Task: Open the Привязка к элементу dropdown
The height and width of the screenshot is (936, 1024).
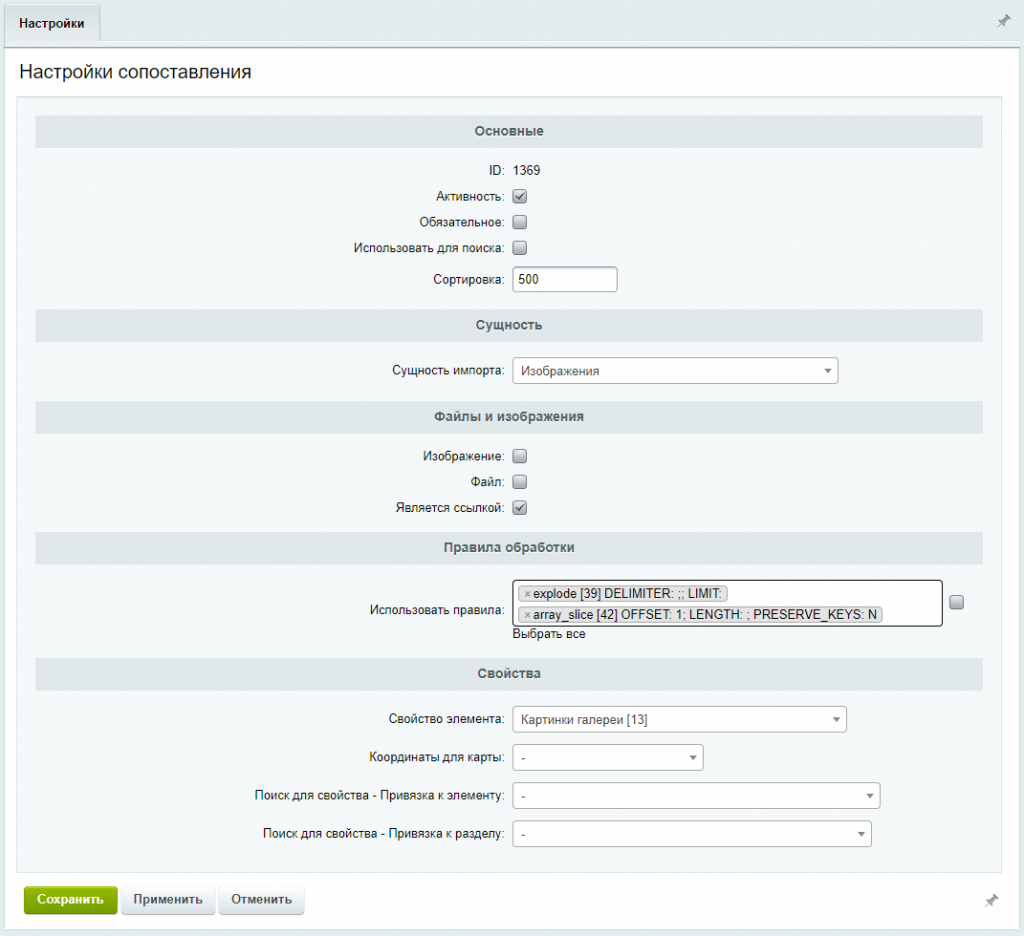Action: pyautogui.click(x=696, y=796)
